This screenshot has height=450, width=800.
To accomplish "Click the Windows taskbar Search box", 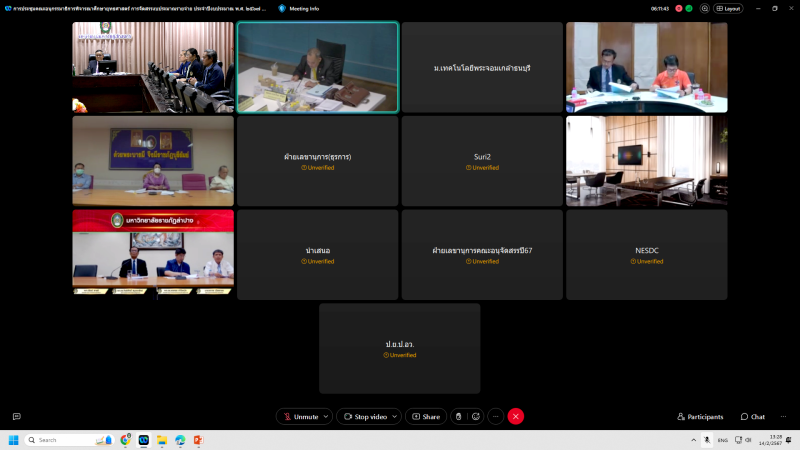I will (x=60, y=440).
